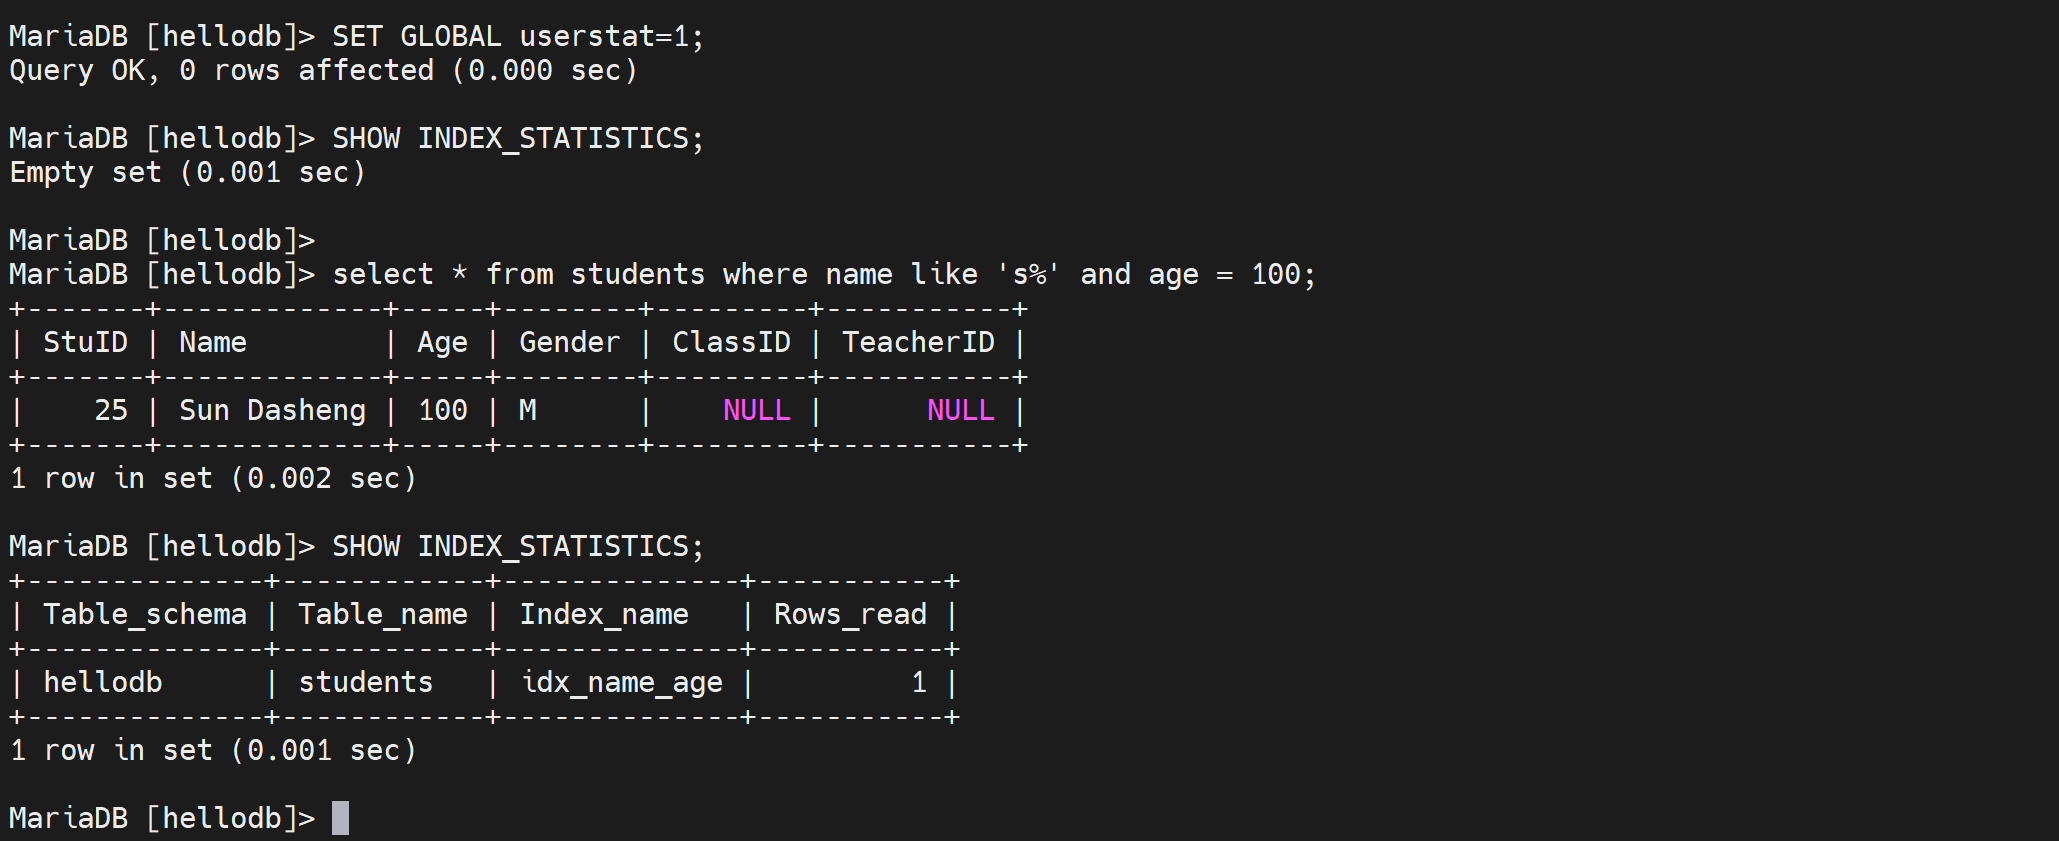
Task: Click the select from students query text
Action: click(x=823, y=275)
